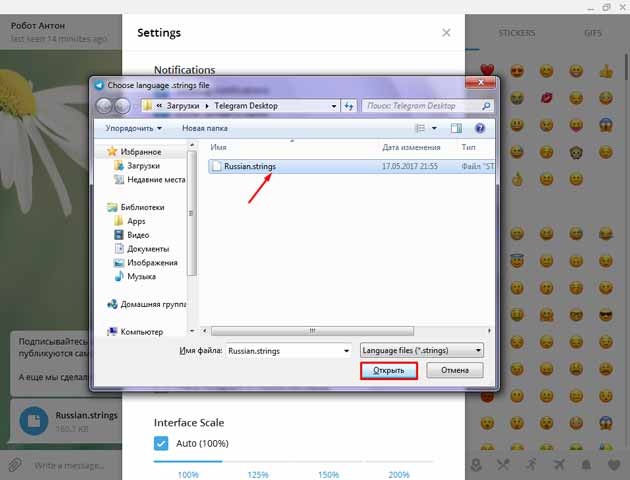Expand the file name history dropdown arrow

[x=346, y=351]
